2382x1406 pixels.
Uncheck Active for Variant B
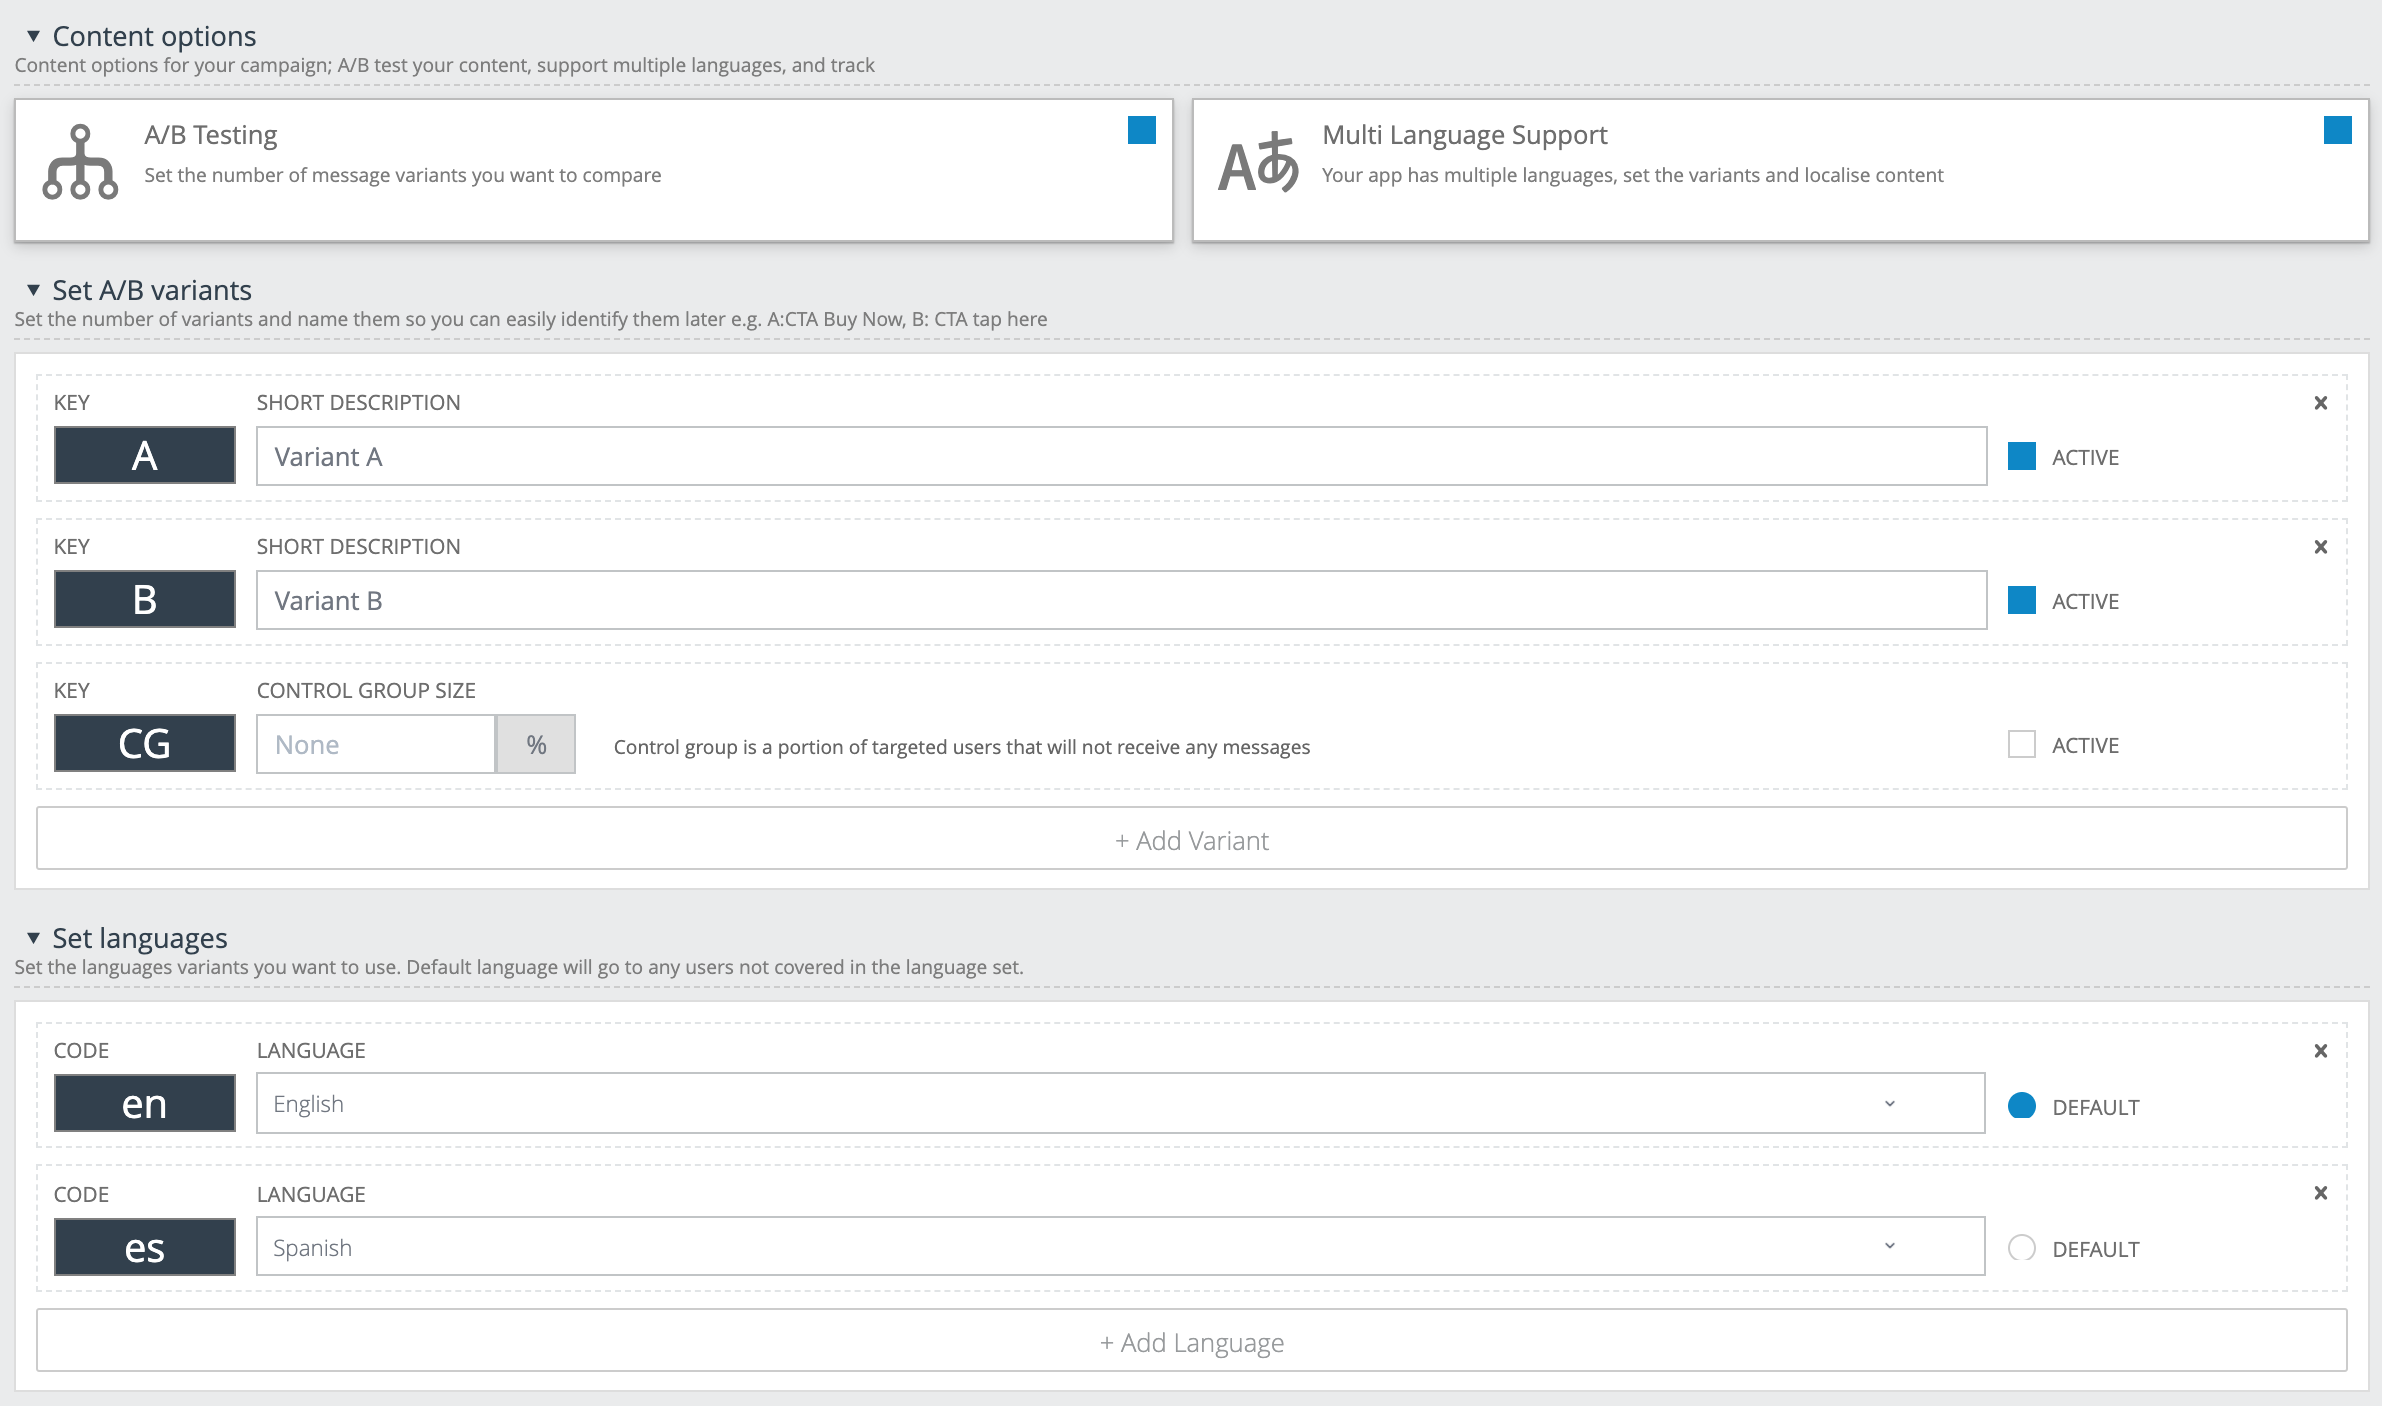[x=2021, y=601]
